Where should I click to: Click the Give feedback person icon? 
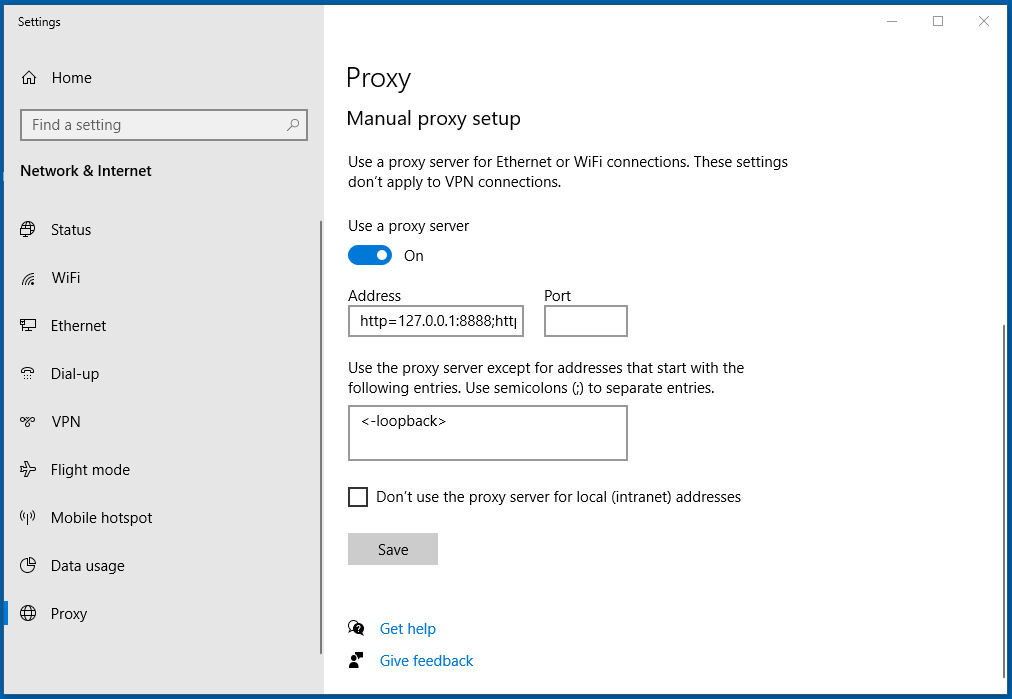[x=356, y=660]
